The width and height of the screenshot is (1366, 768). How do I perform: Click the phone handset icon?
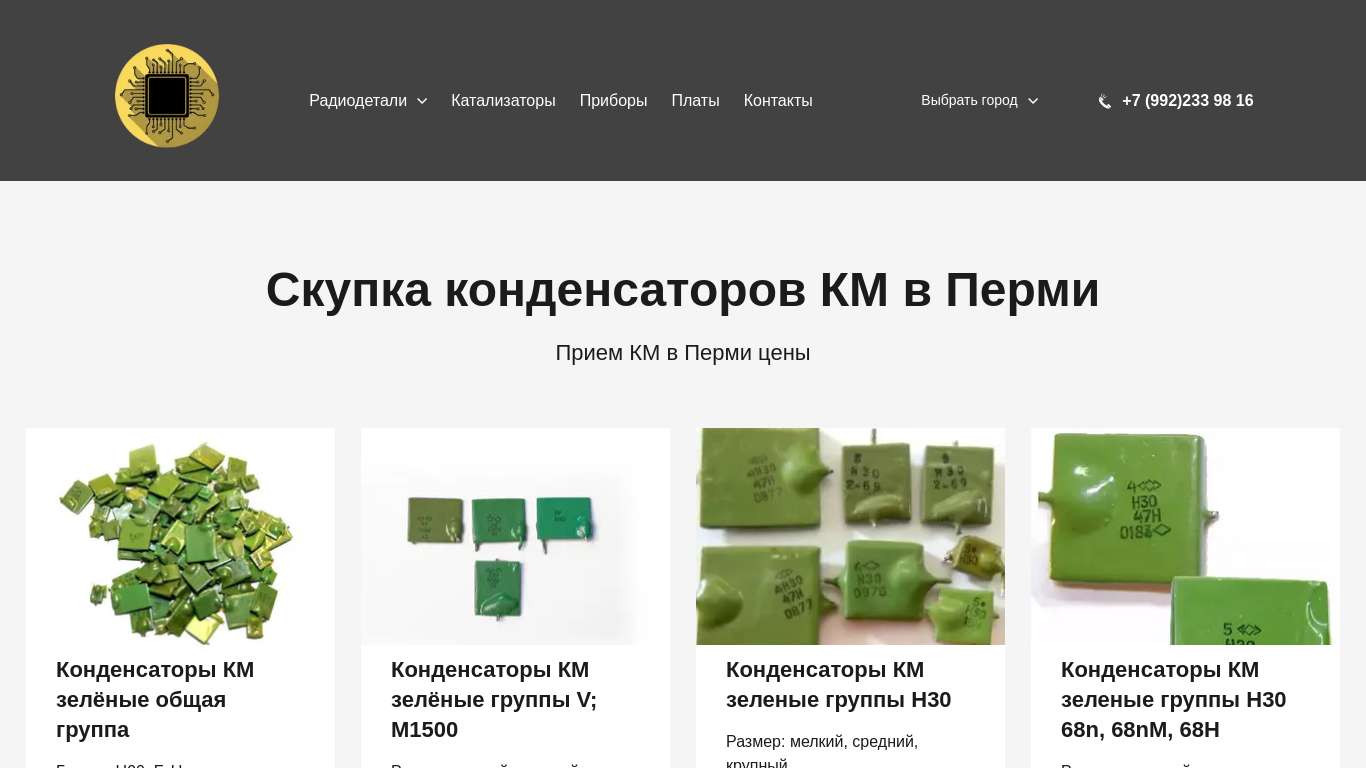tap(1104, 101)
